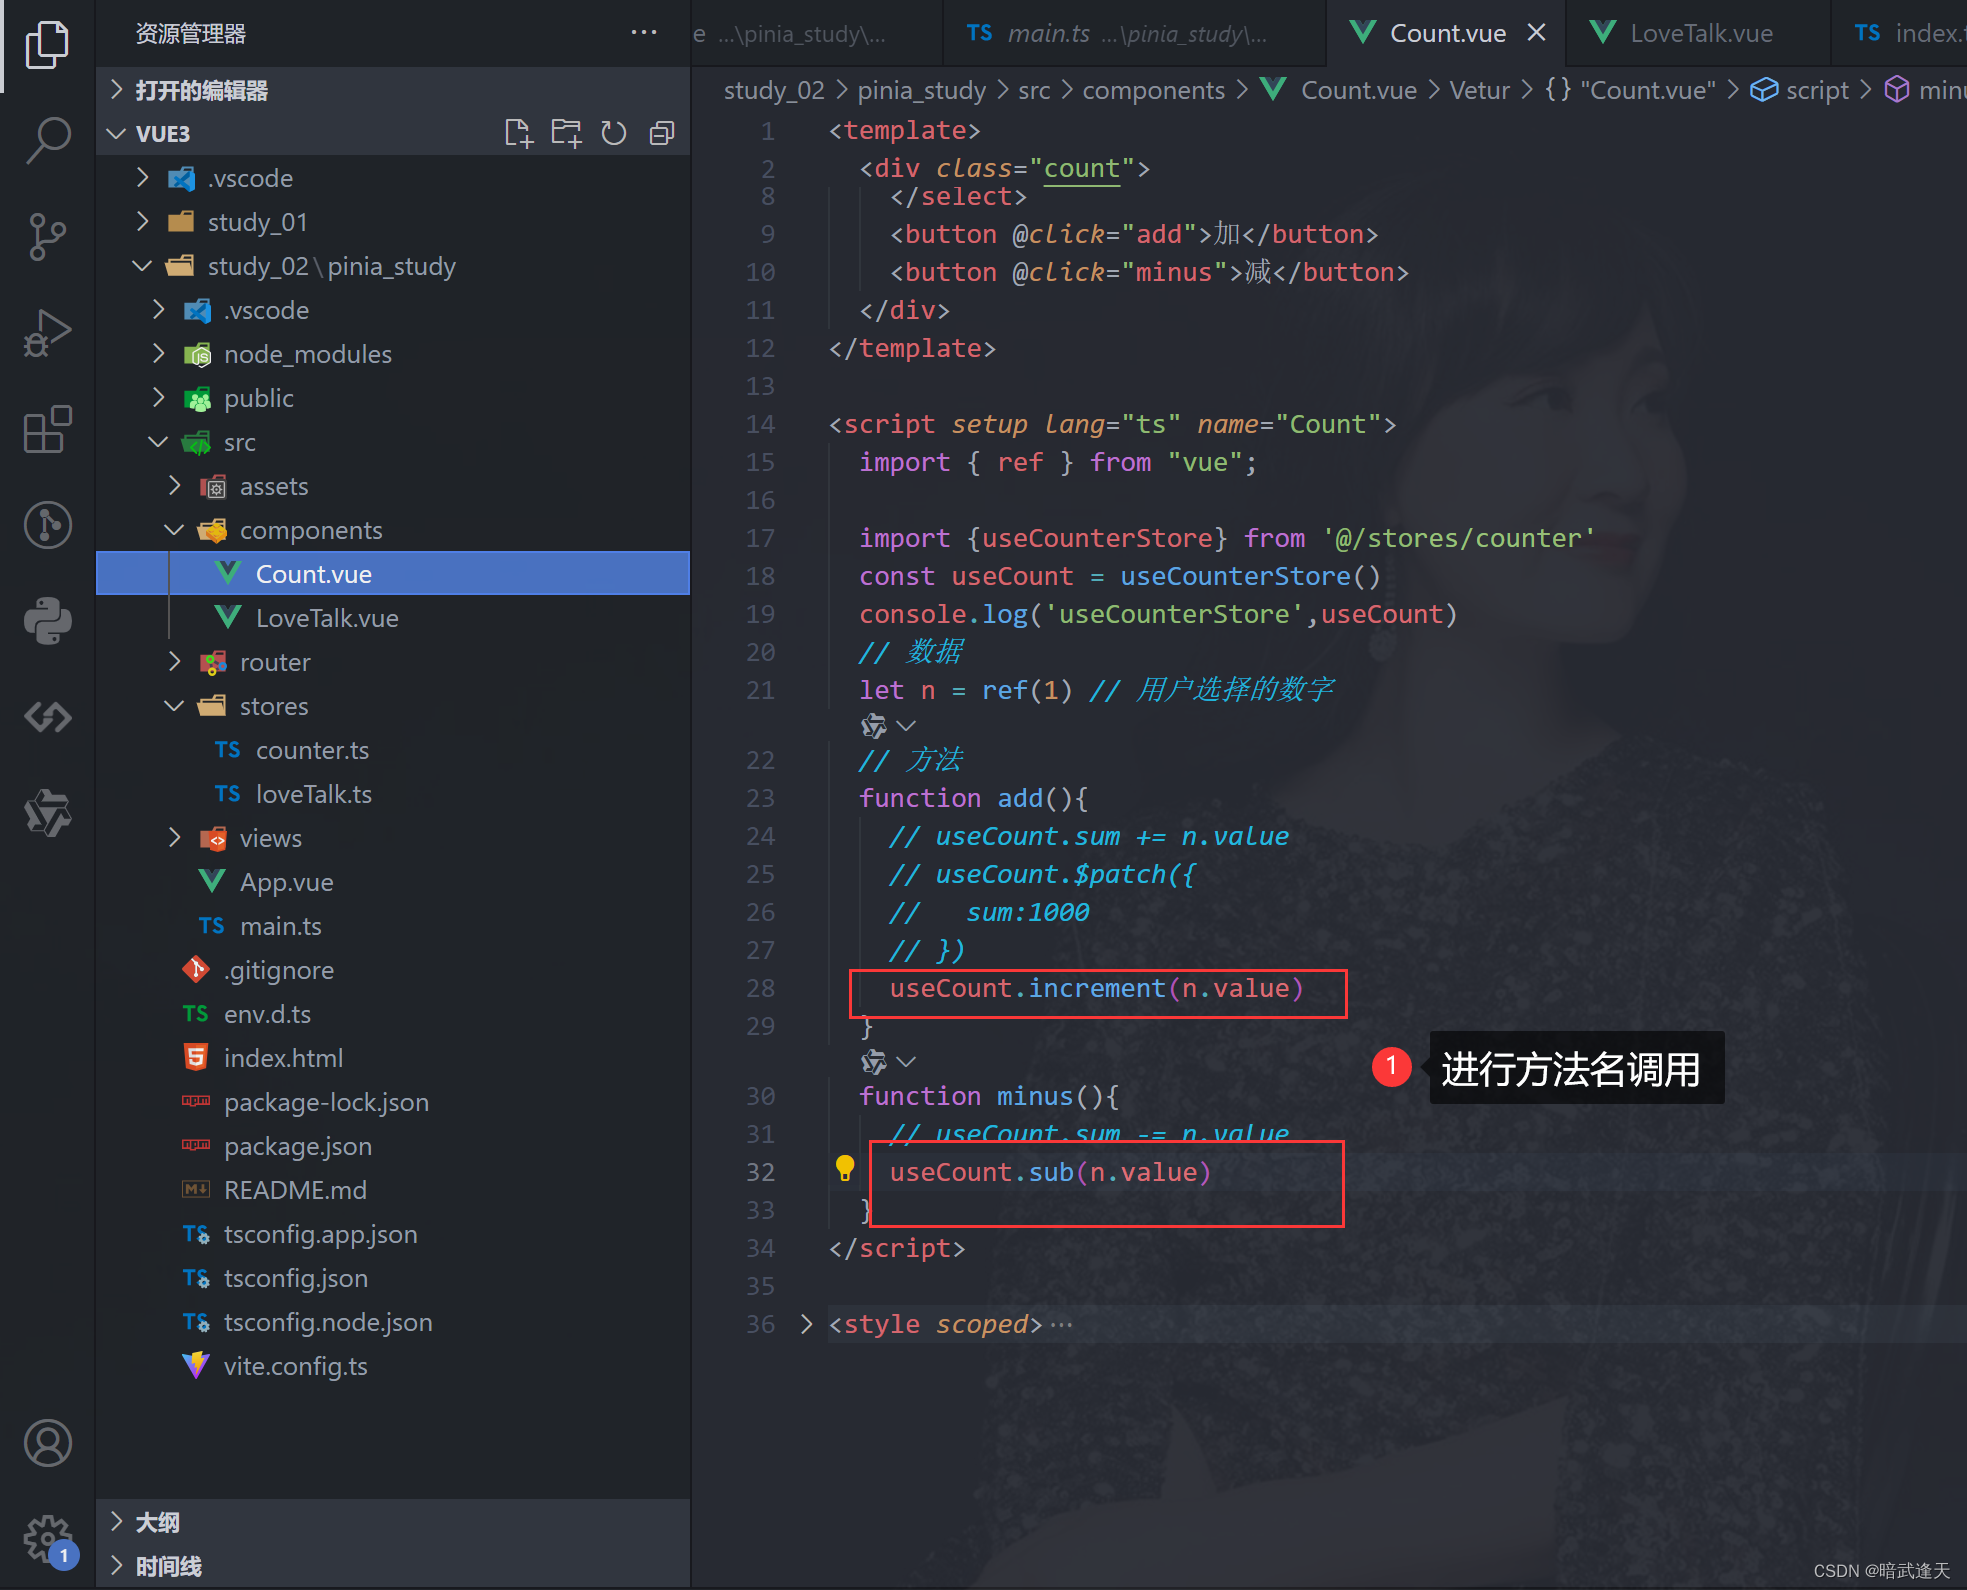This screenshot has width=1967, height=1590.
Task: Open the Search view in the activity bar
Action: 47,140
